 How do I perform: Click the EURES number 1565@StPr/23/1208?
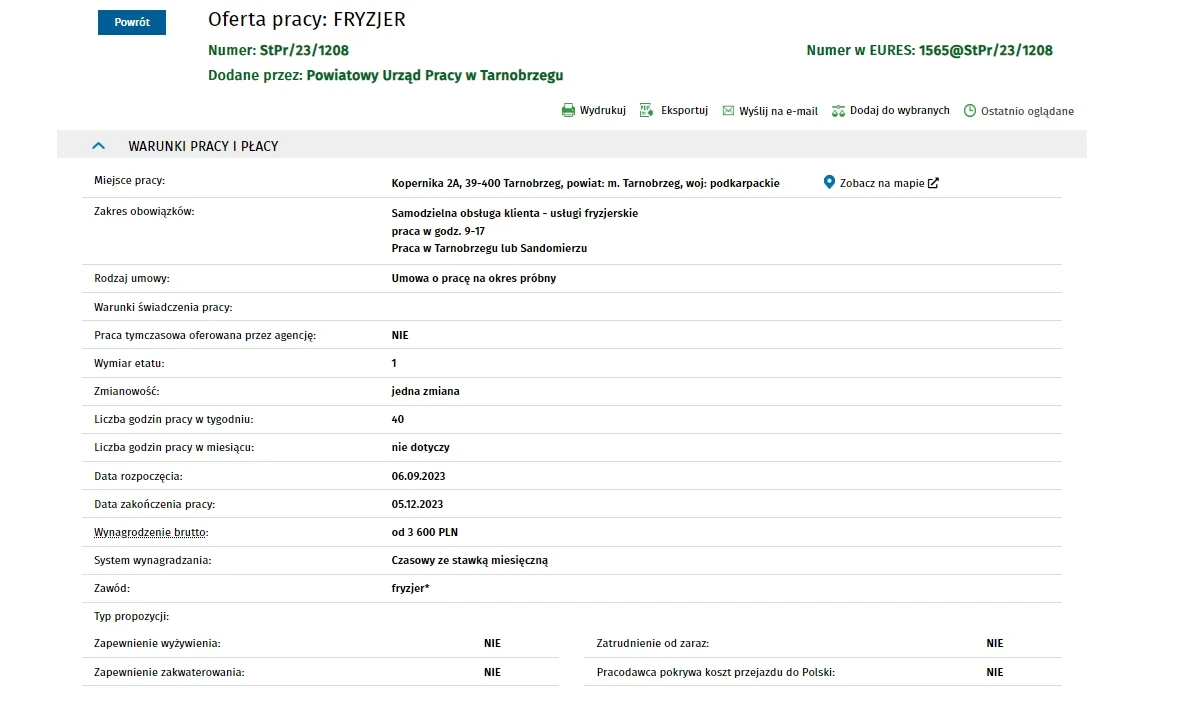coord(986,50)
